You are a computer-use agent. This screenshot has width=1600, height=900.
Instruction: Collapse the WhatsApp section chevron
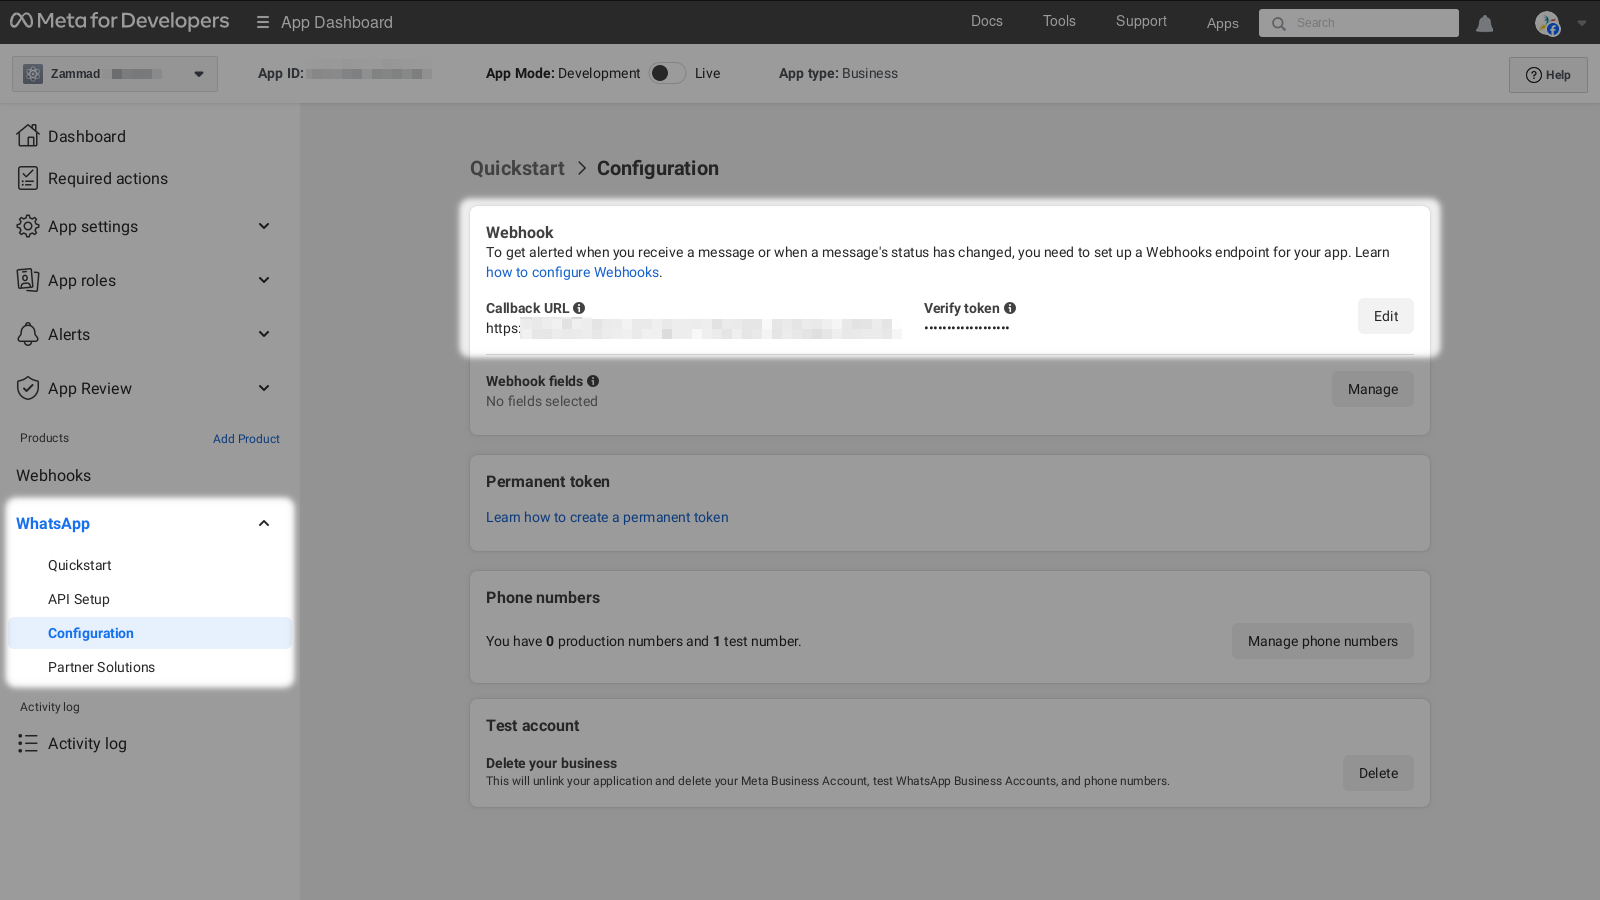coord(264,523)
